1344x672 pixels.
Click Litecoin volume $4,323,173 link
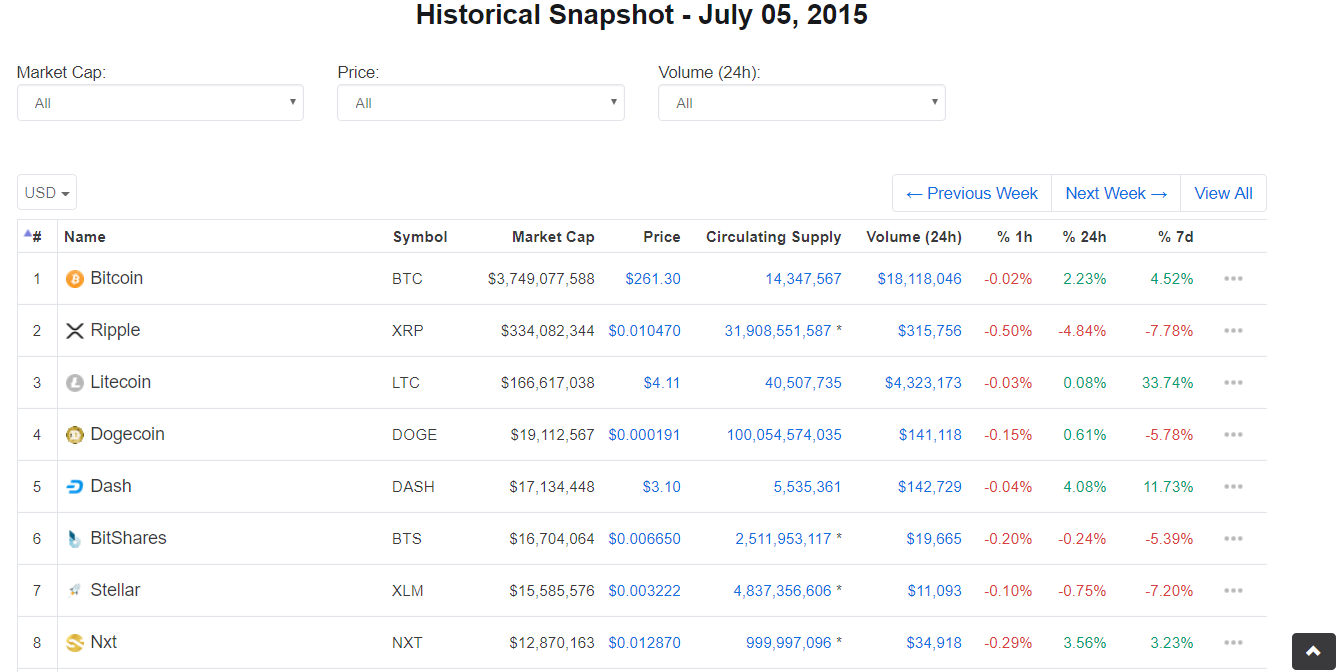(x=923, y=383)
